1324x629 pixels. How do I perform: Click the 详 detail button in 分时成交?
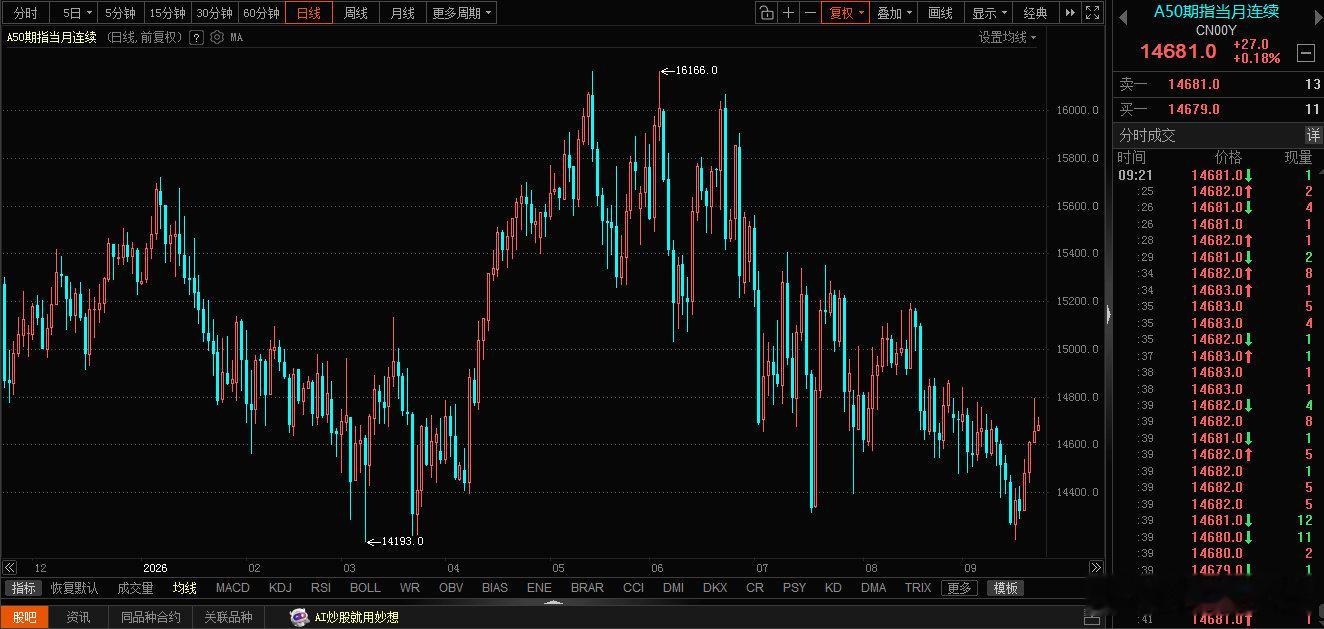(x=1313, y=135)
